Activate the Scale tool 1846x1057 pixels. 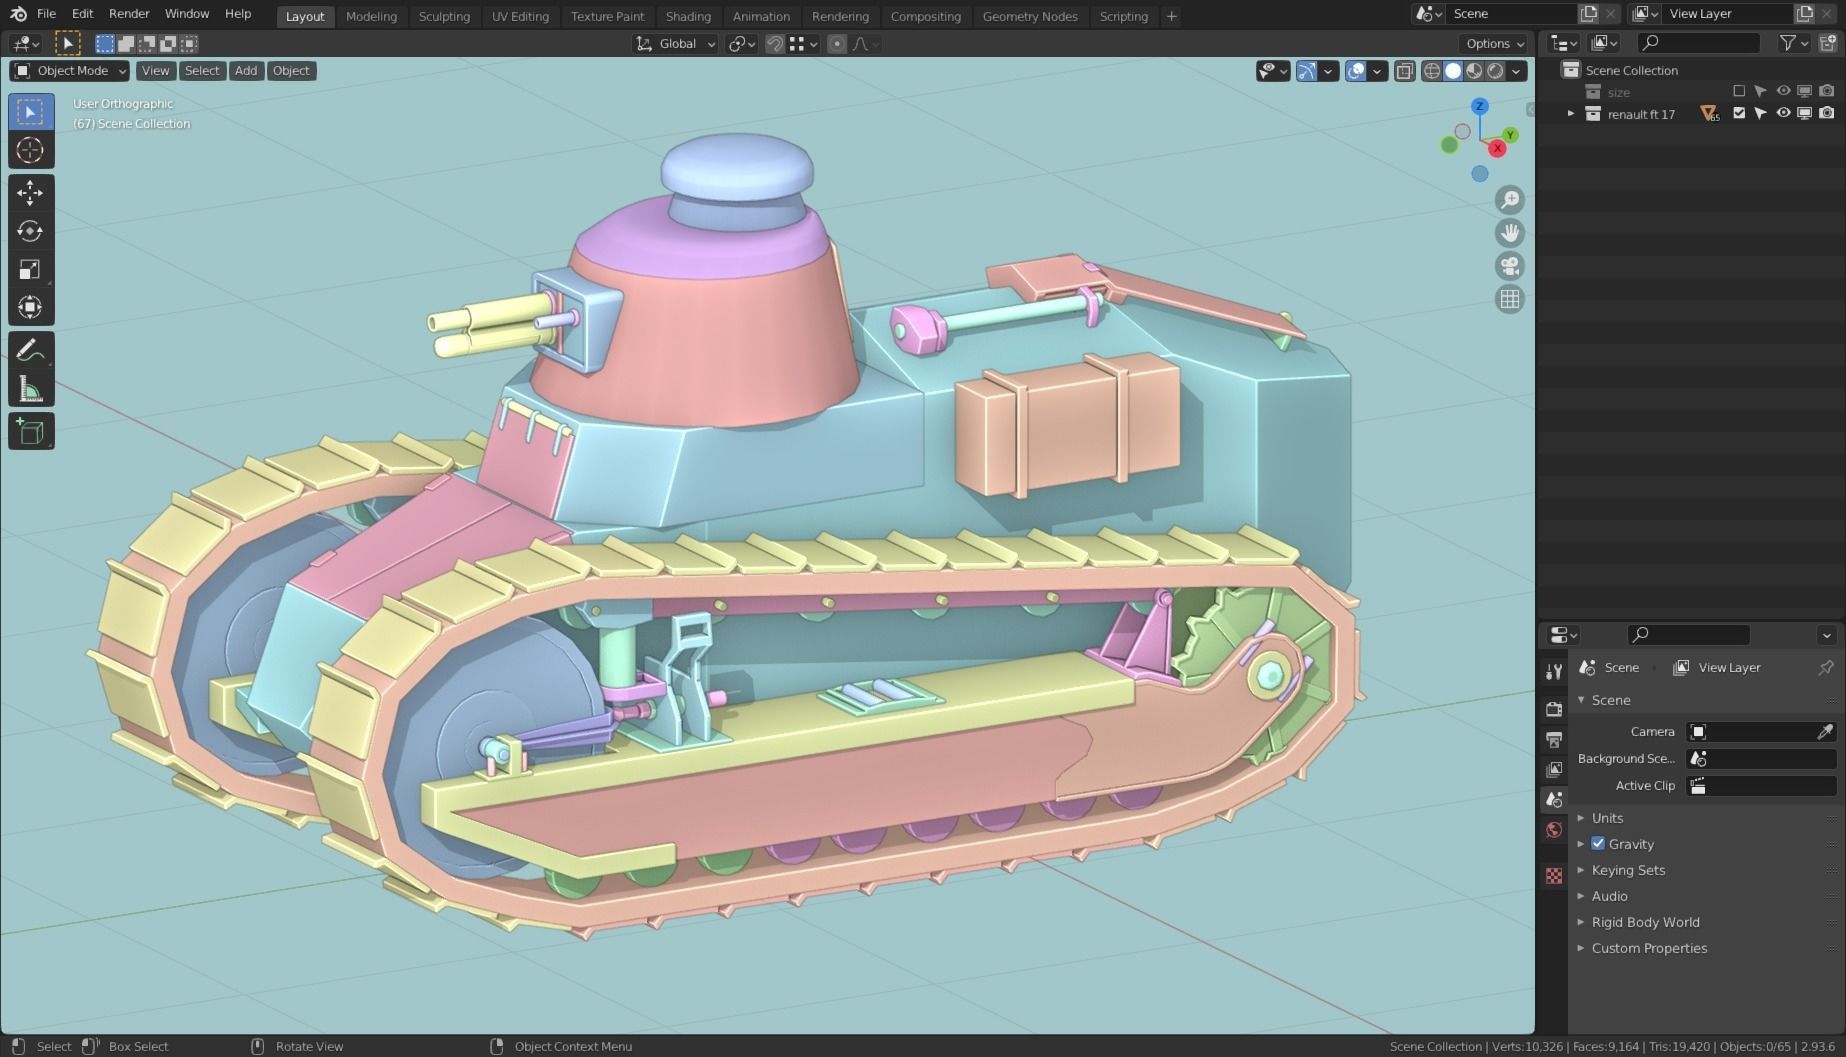coord(30,269)
